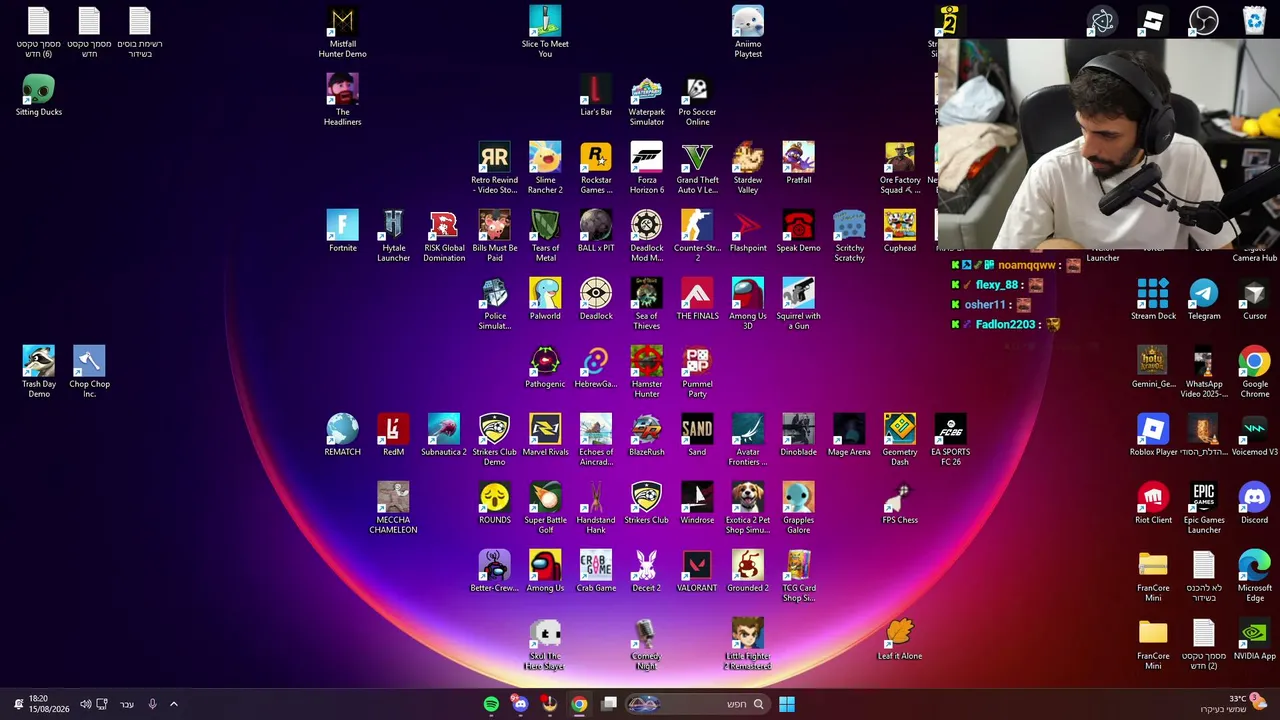The height and width of the screenshot is (720, 1280).
Task: Open Squirrel with a Gun
Action: (798, 304)
